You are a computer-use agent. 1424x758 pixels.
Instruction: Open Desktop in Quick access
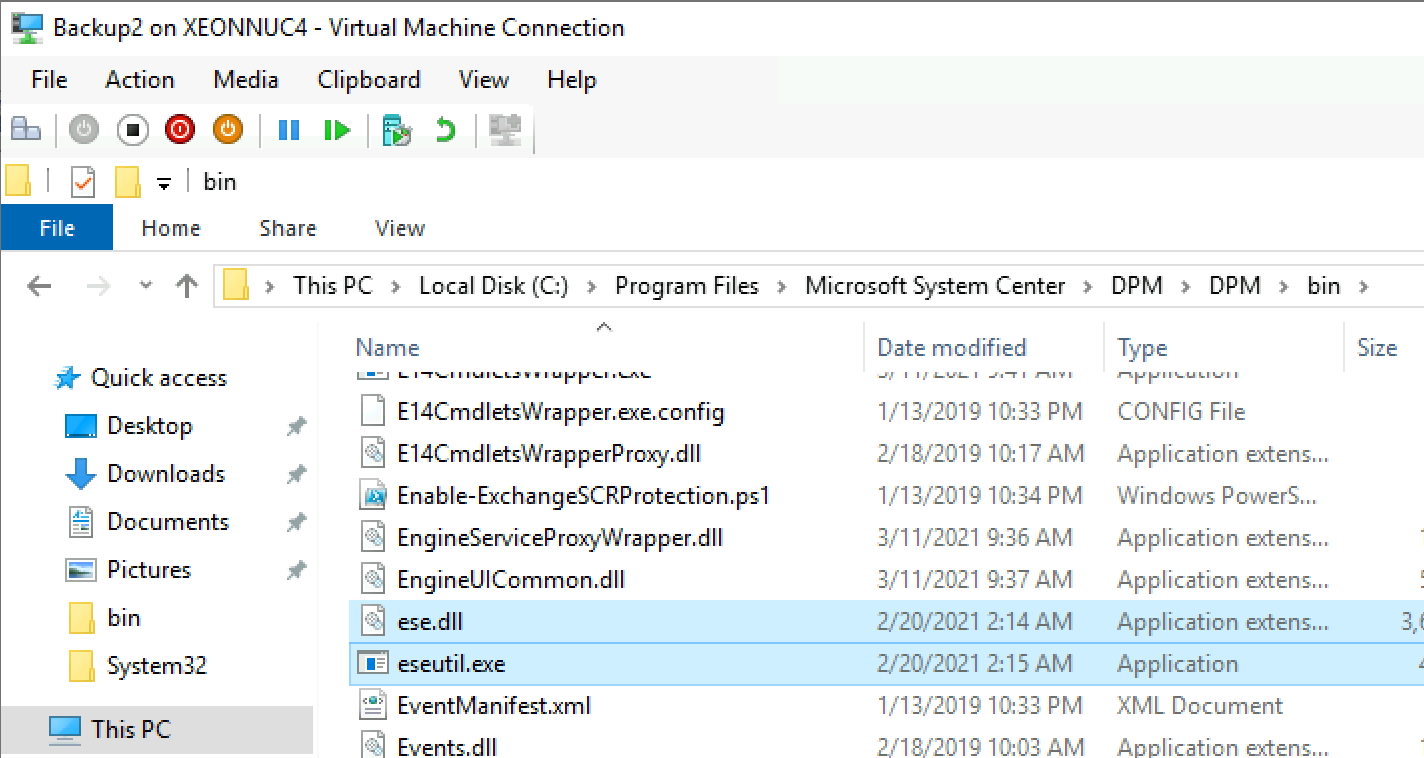[x=149, y=426]
